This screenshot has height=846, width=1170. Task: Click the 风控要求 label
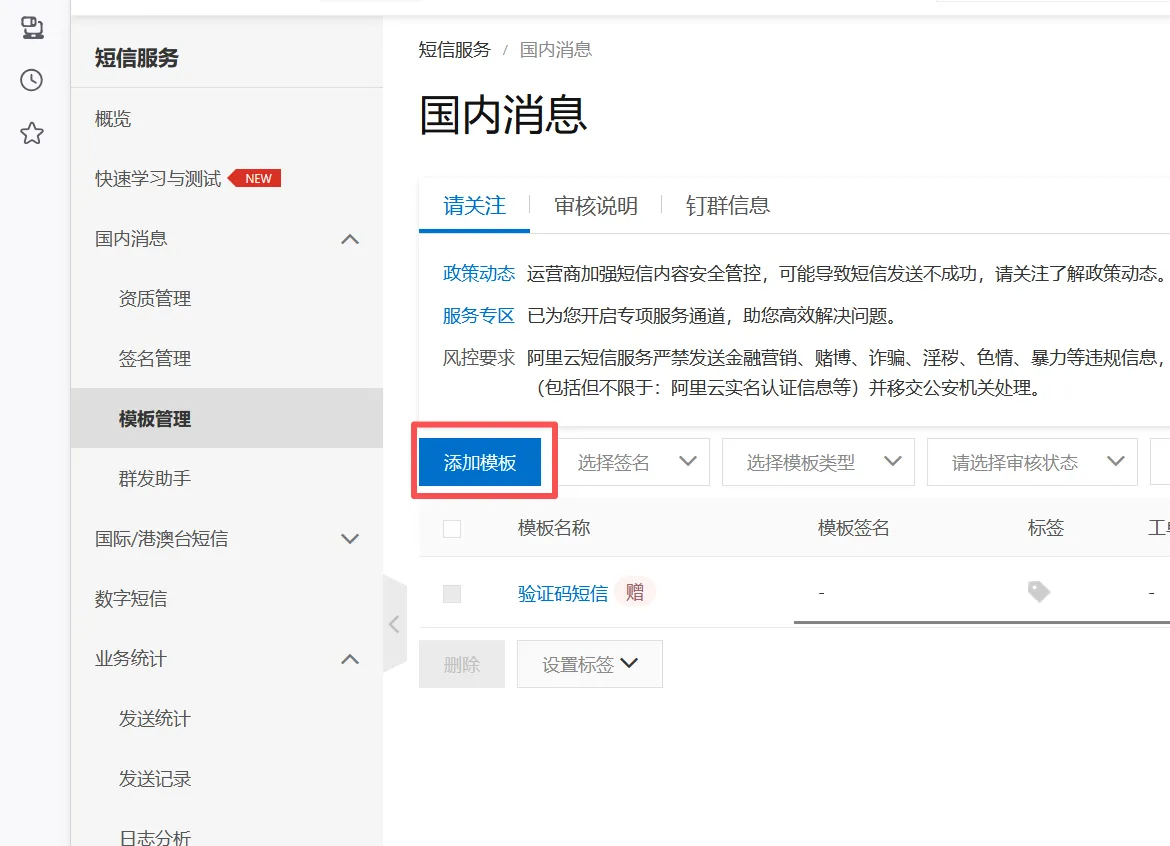coord(478,358)
